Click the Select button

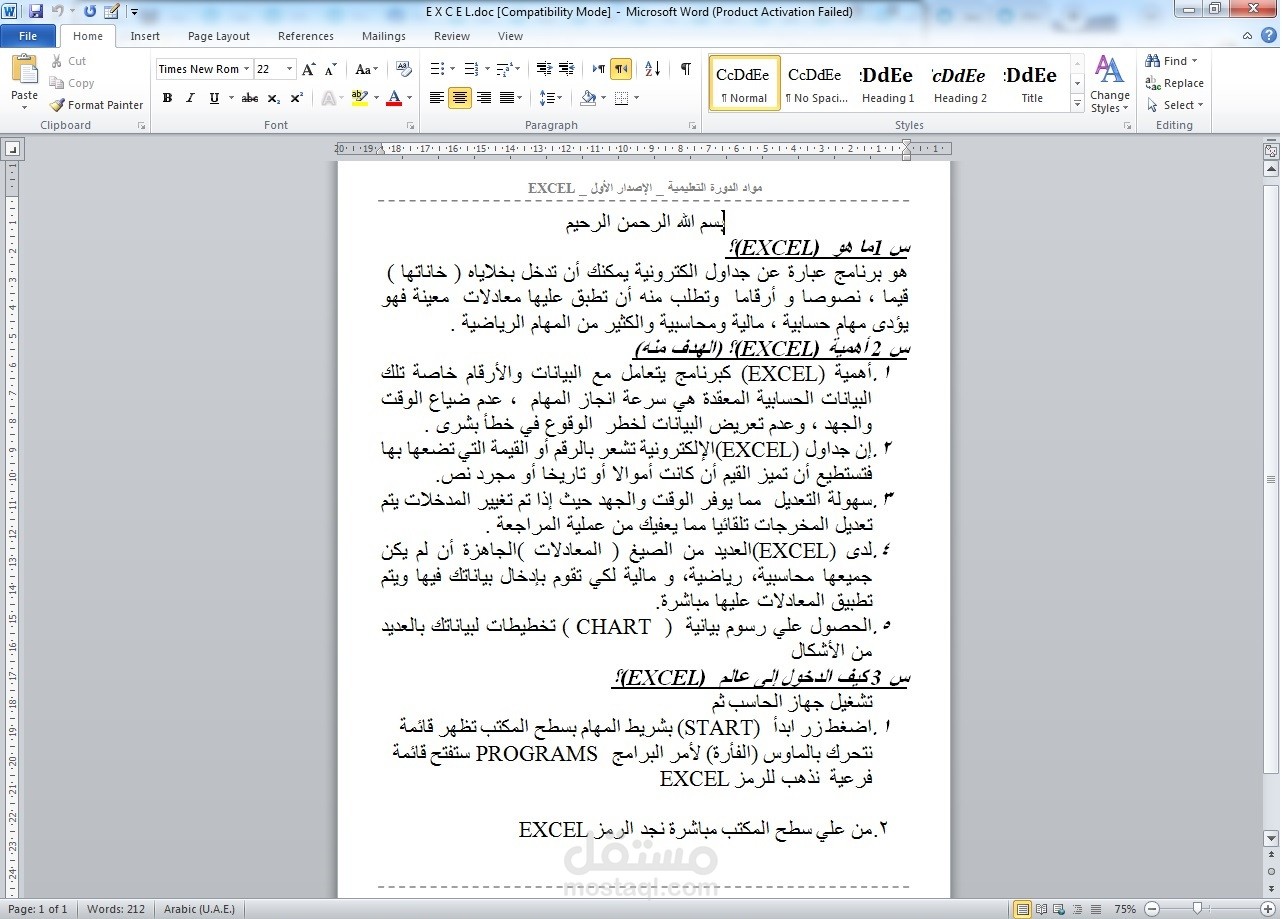[1175, 105]
